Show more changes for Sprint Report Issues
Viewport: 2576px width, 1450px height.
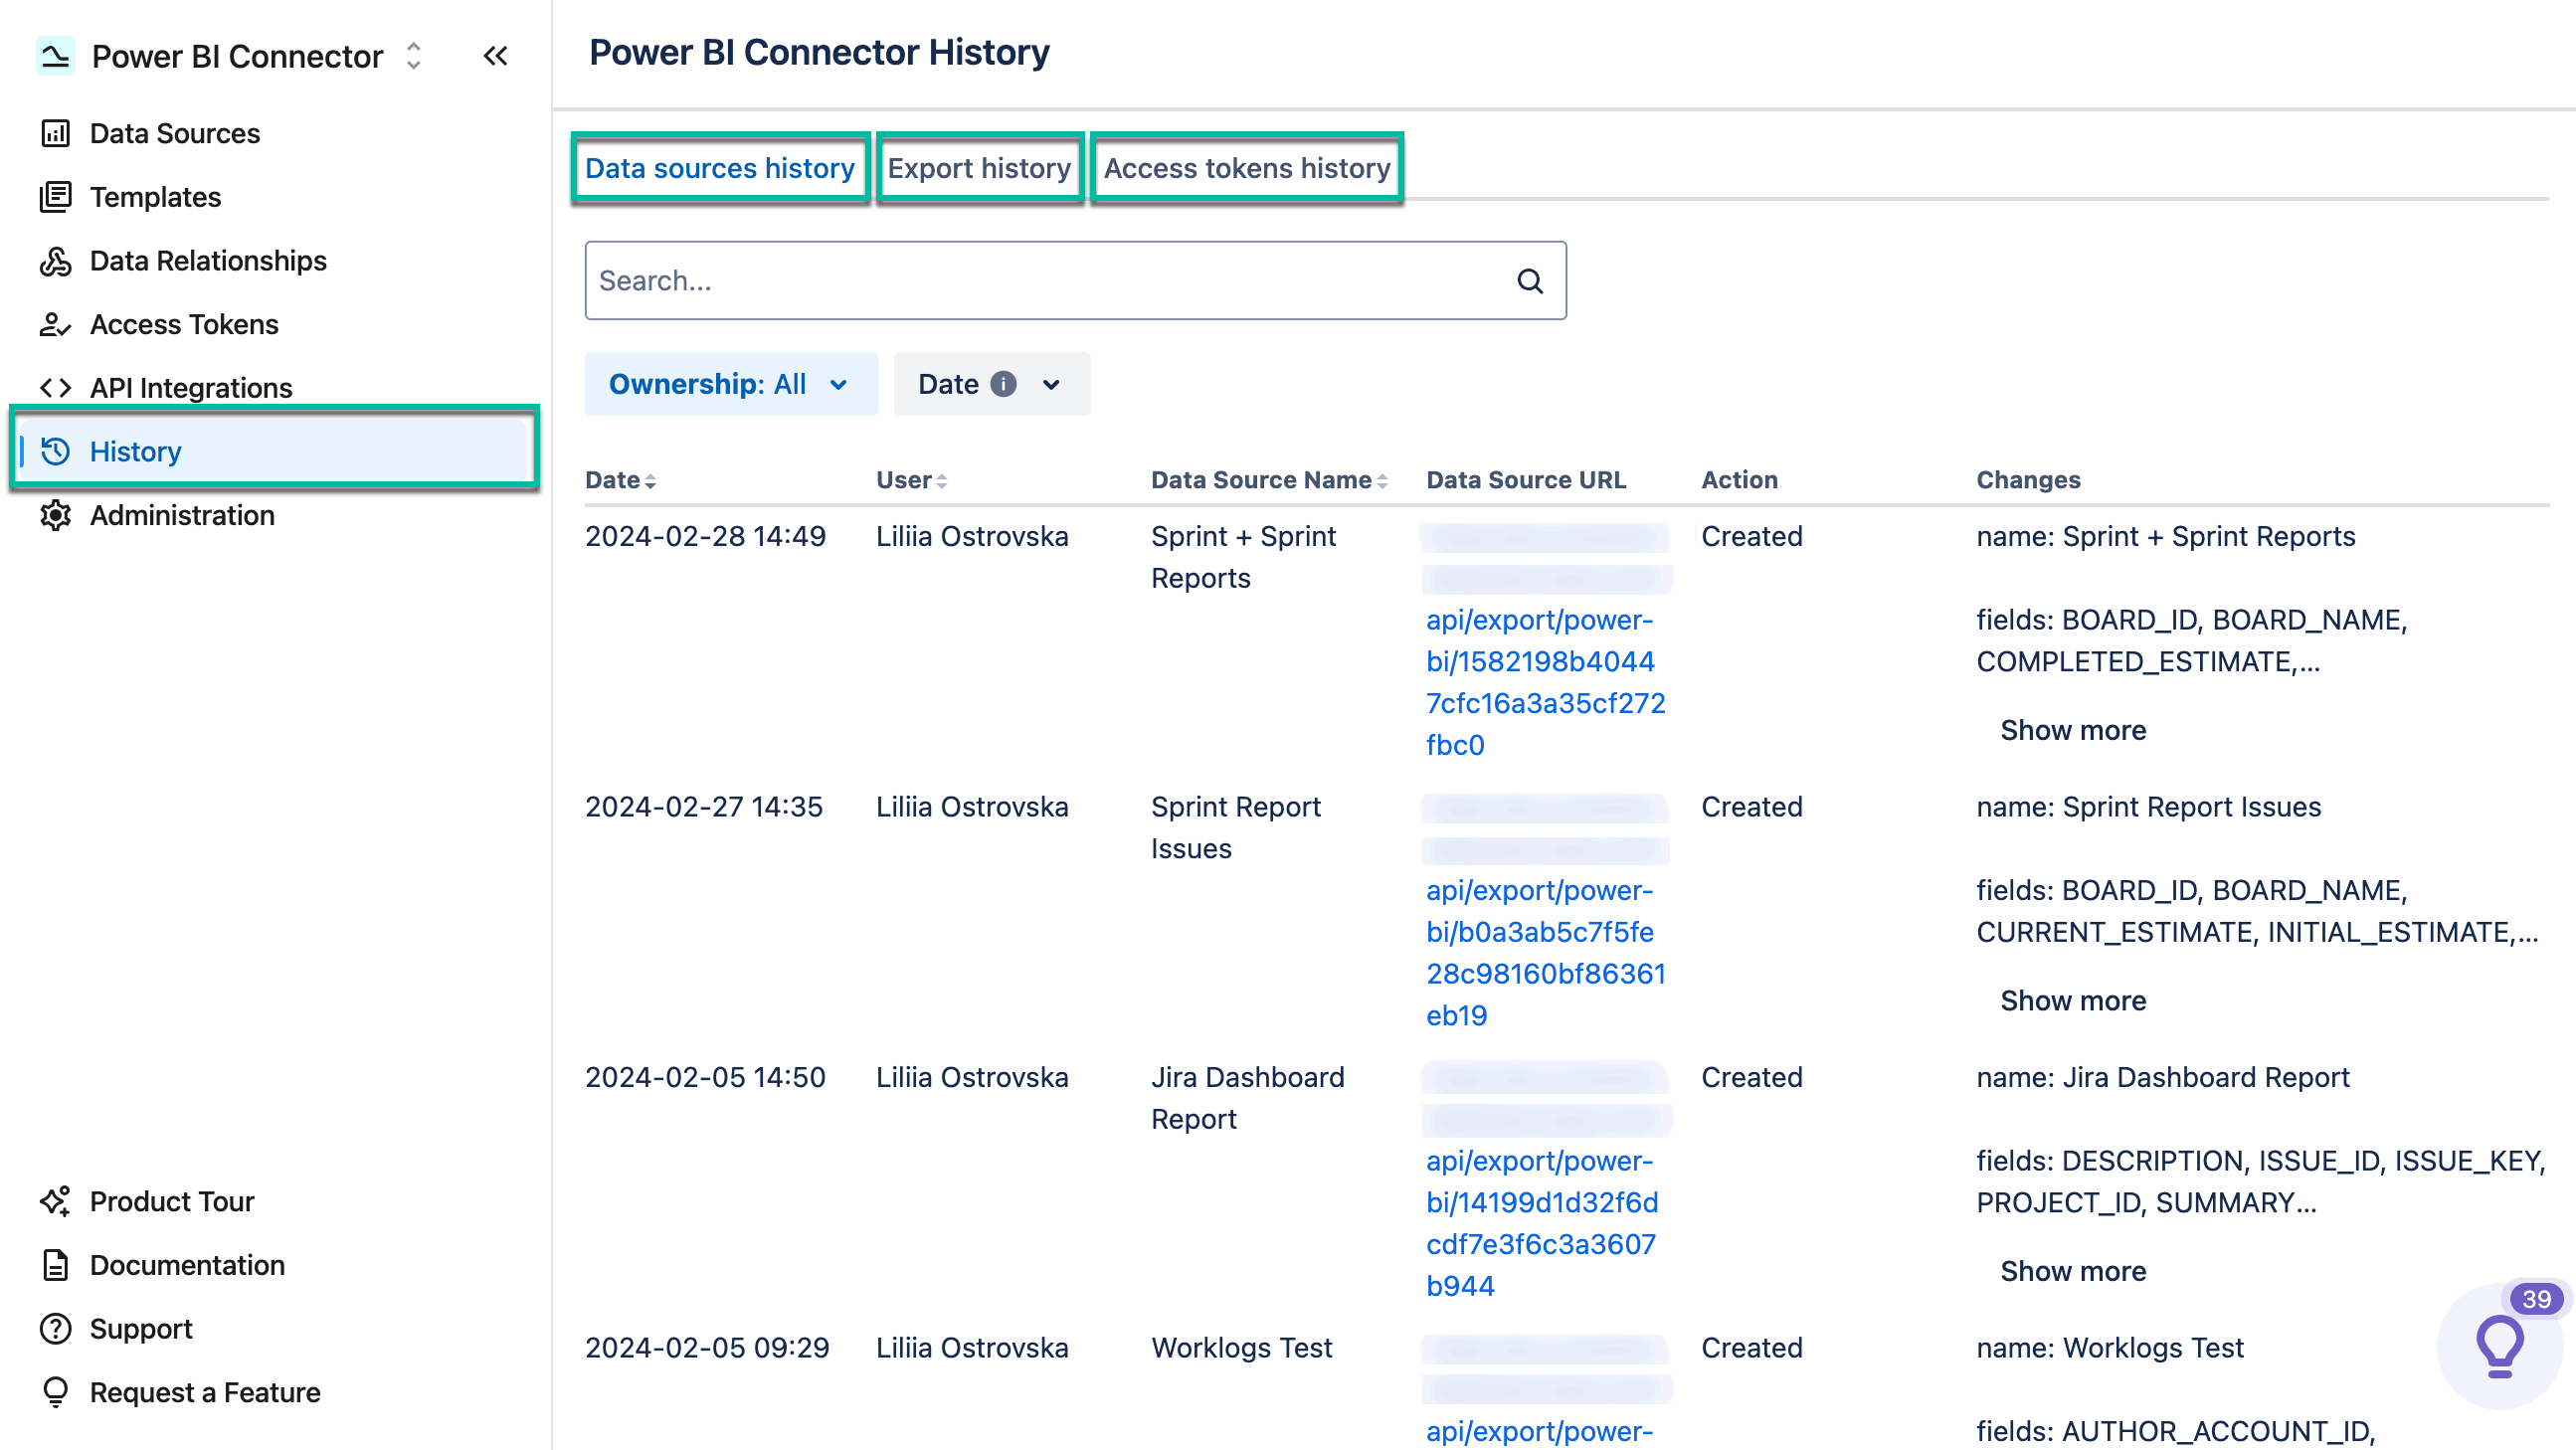(x=2072, y=1000)
